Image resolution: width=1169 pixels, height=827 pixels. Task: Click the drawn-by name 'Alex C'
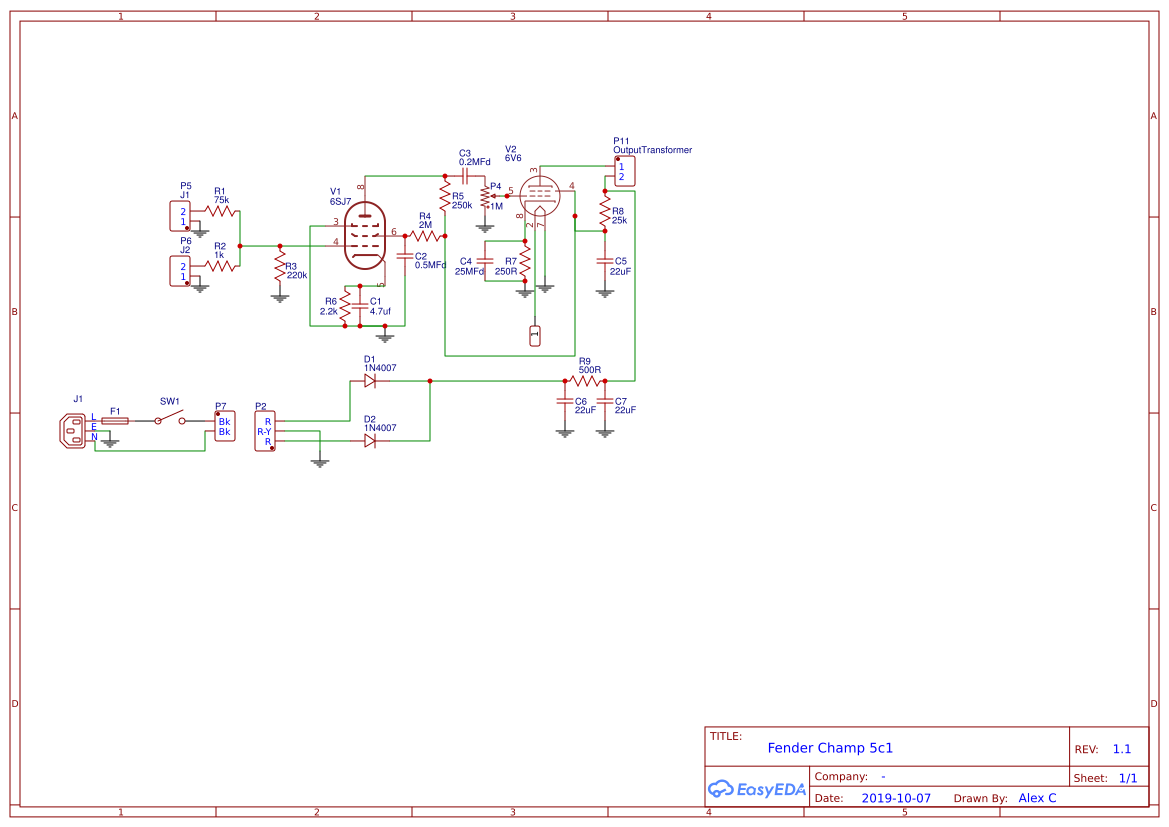(1037, 798)
